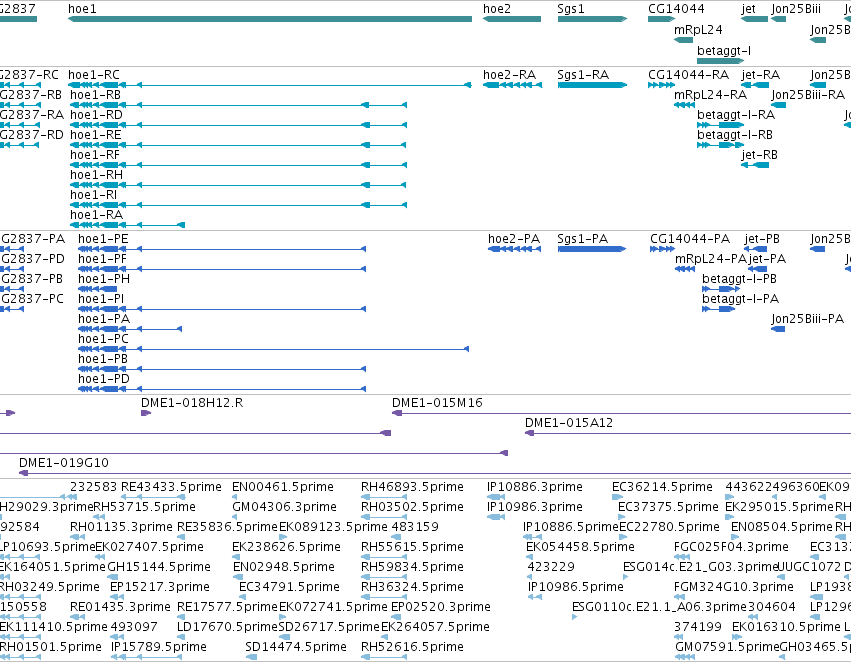Select the EC36214.5prime label
The width and height of the screenshot is (851, 662).
point(662,487)
